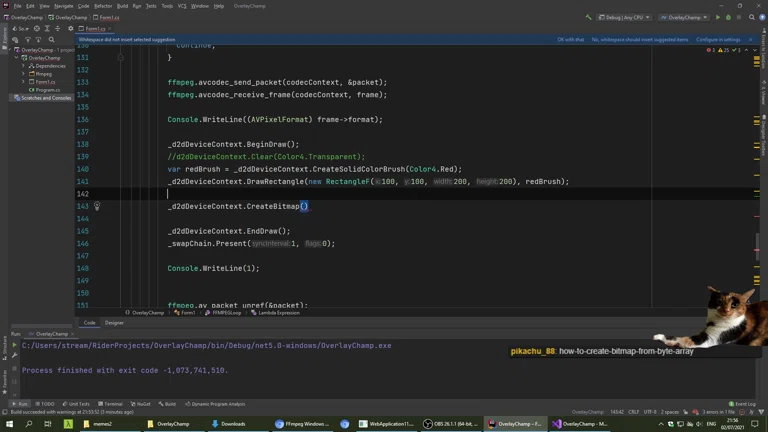Click 'Configure in settings' link
Screen dimensions: 768x432
click(x=718, y=40)
